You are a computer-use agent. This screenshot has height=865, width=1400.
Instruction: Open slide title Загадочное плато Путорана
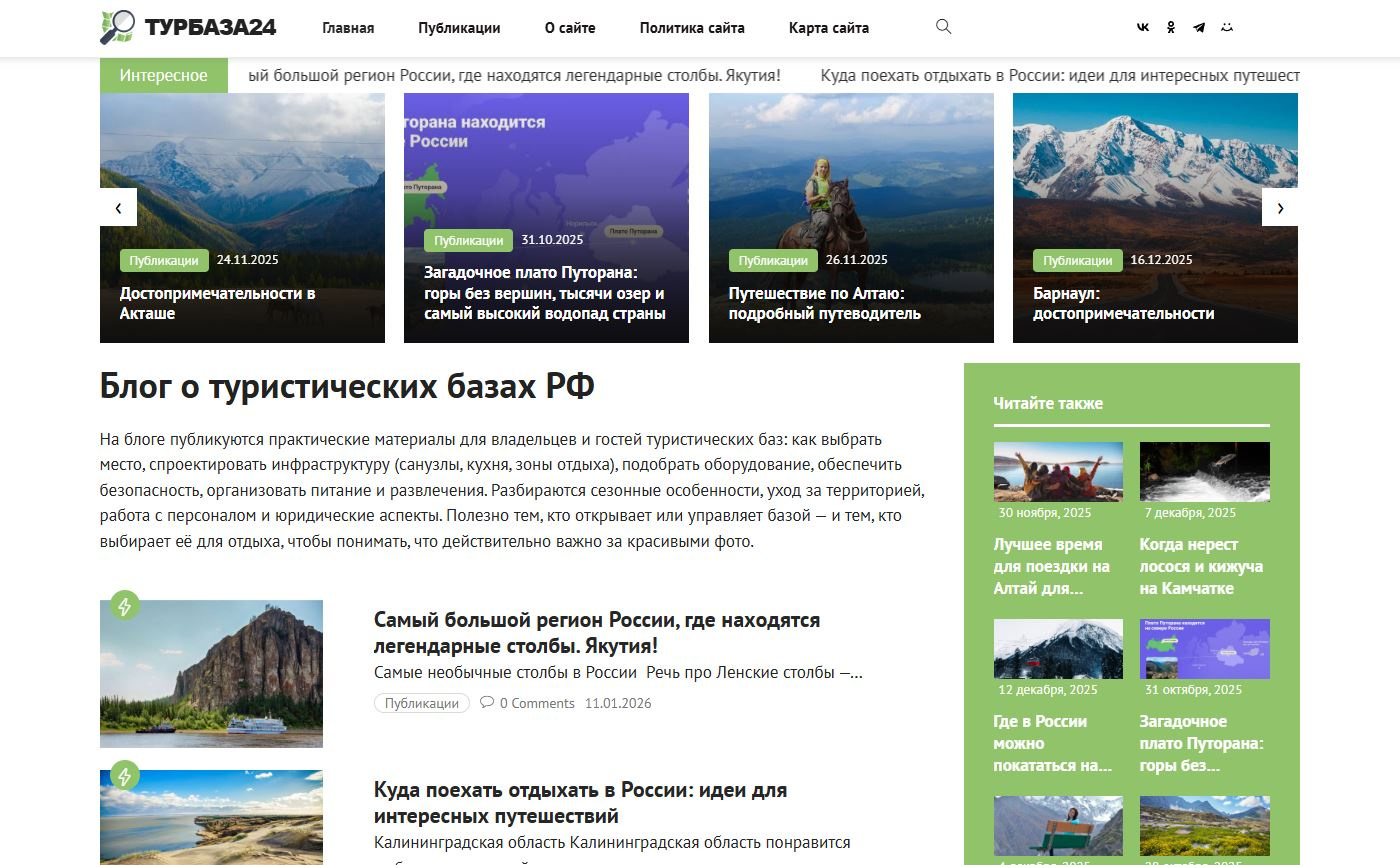[x=545, y=293]
